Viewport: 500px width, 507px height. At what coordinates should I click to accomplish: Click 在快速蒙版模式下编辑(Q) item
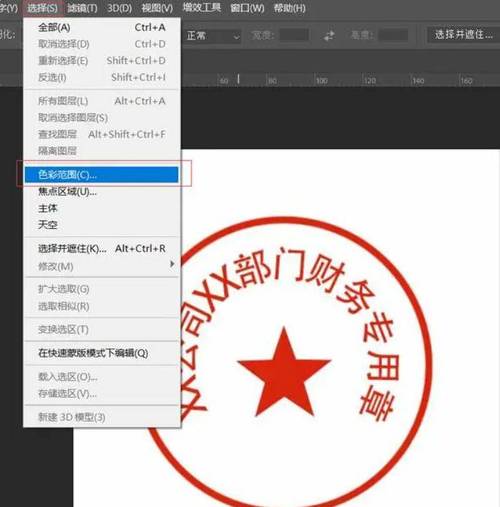[102, 353]
